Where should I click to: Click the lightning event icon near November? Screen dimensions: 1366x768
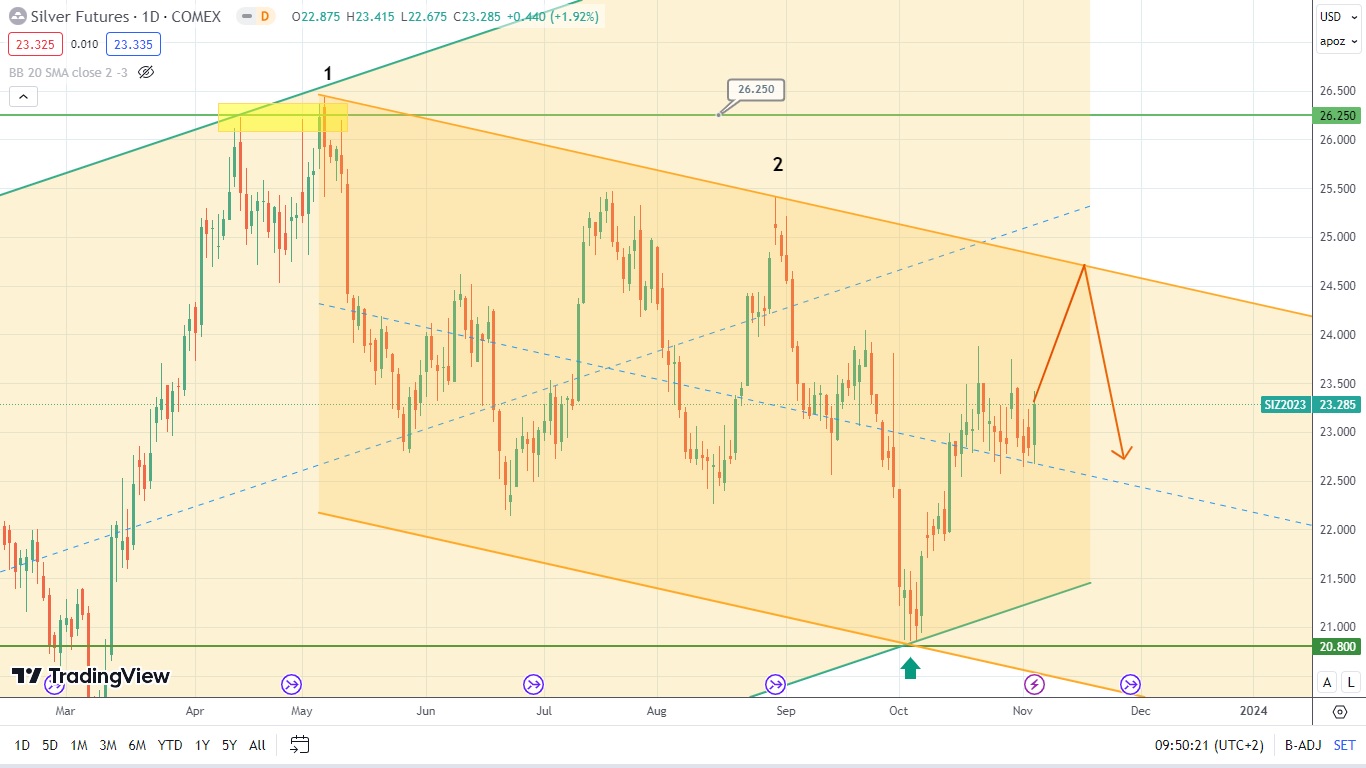(x=1035, y=684)
